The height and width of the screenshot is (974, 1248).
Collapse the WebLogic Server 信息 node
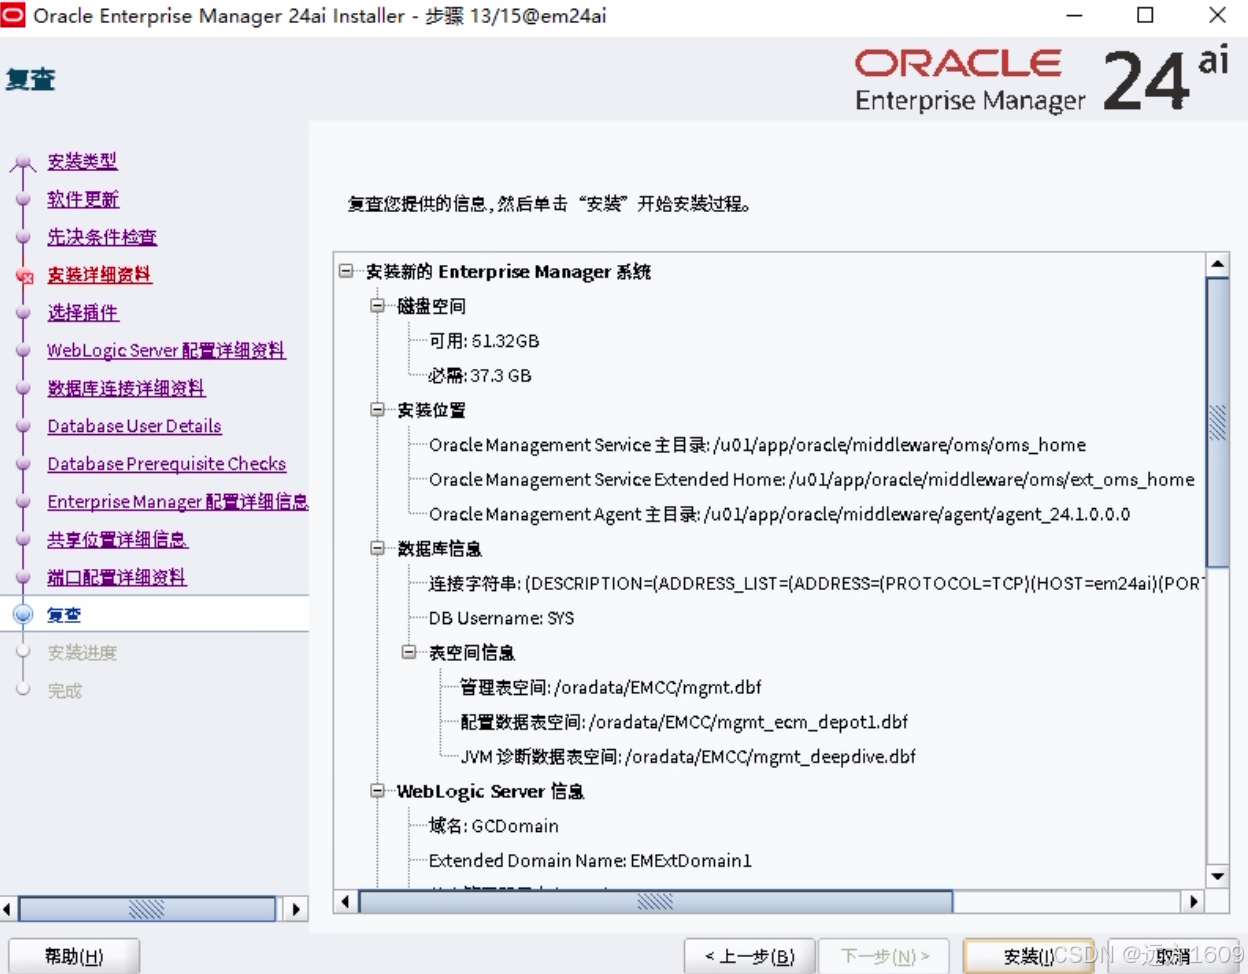(376, 791)
